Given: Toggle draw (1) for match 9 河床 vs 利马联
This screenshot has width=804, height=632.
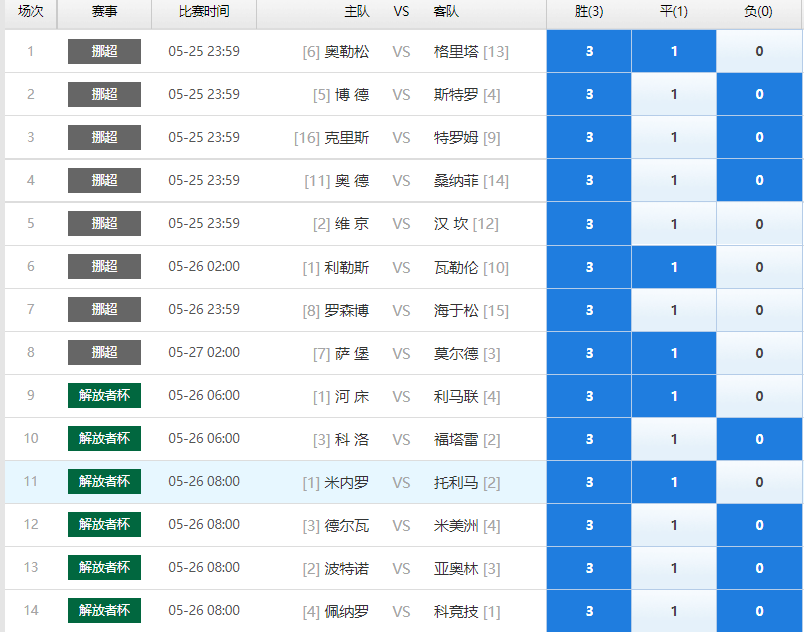Looking at the screenshot, I should click(x=674, y=396).
